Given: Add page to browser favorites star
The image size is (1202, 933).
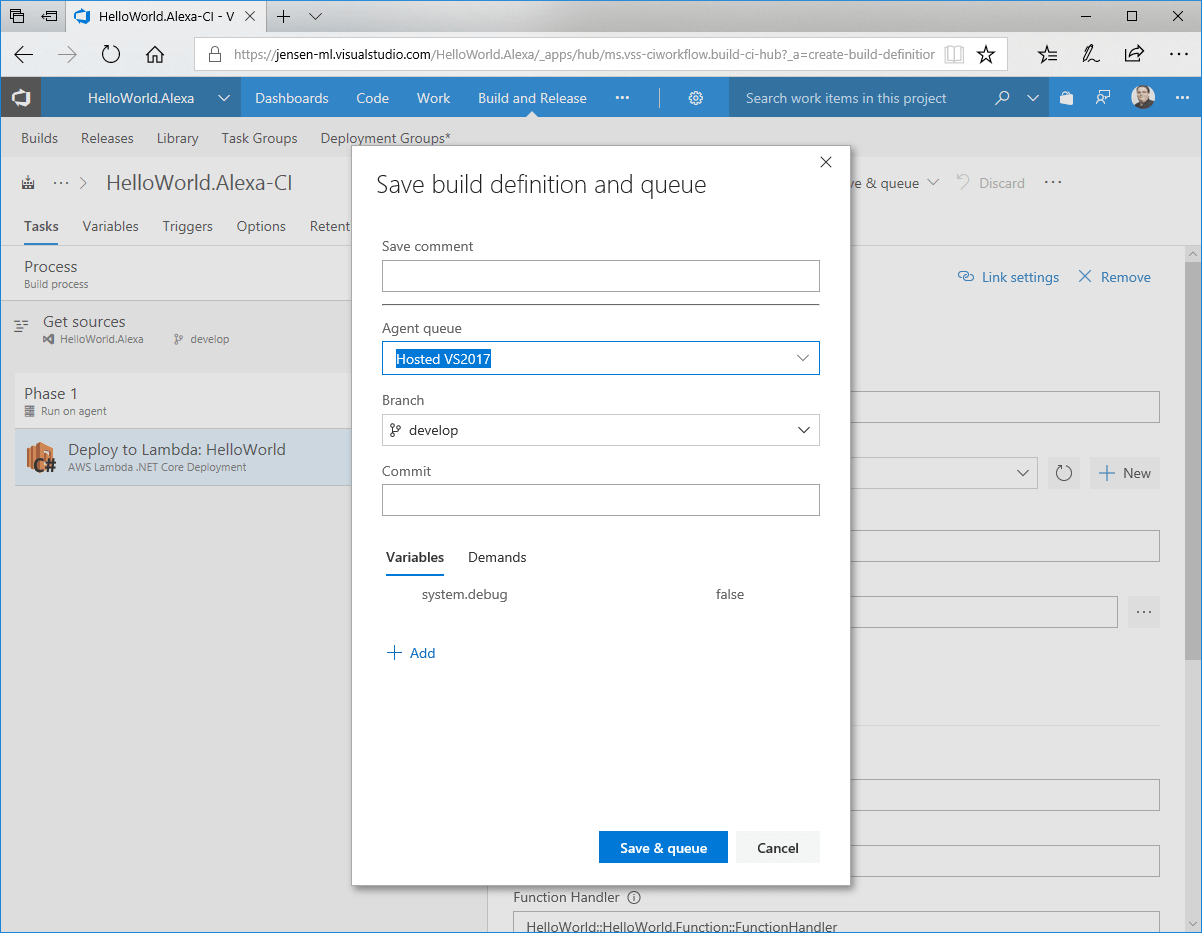Looking at the screenshot, I should (x=986, y=54).
